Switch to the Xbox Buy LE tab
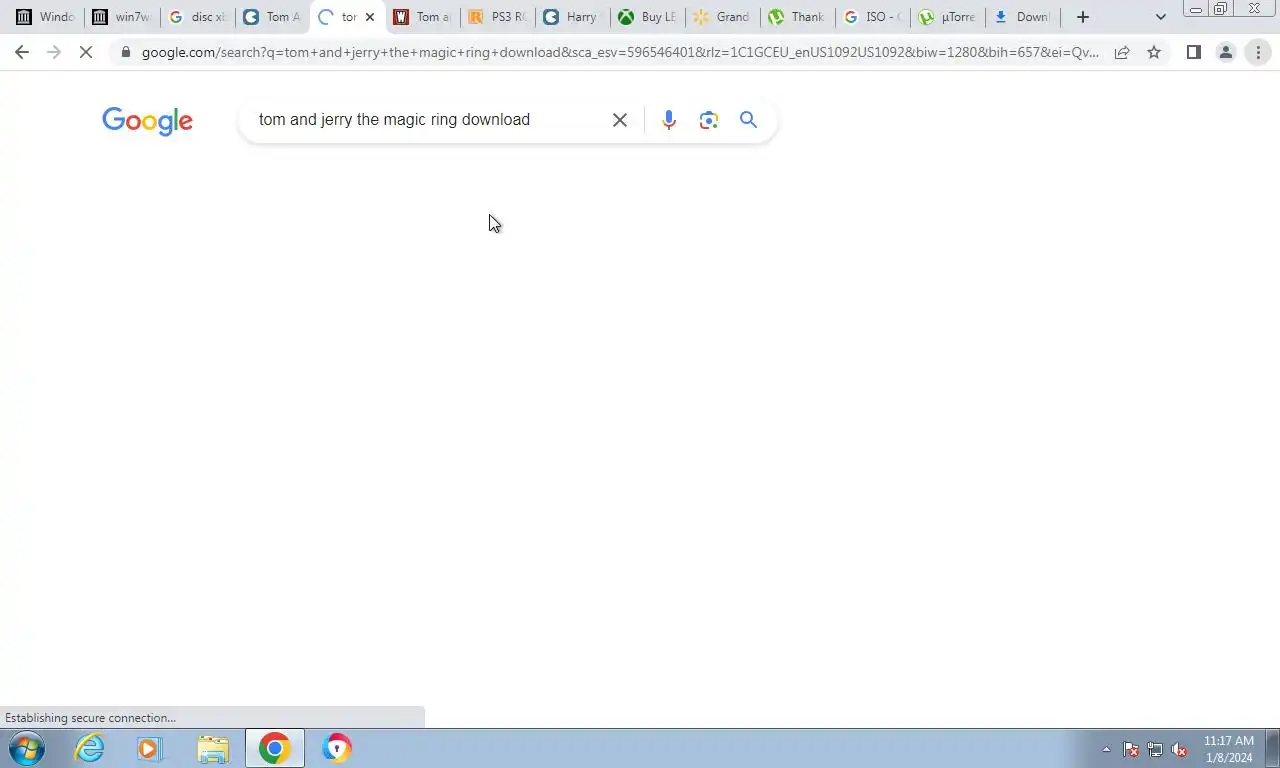This screenshot has height=768, width=1280. click(x=647, y=17)
